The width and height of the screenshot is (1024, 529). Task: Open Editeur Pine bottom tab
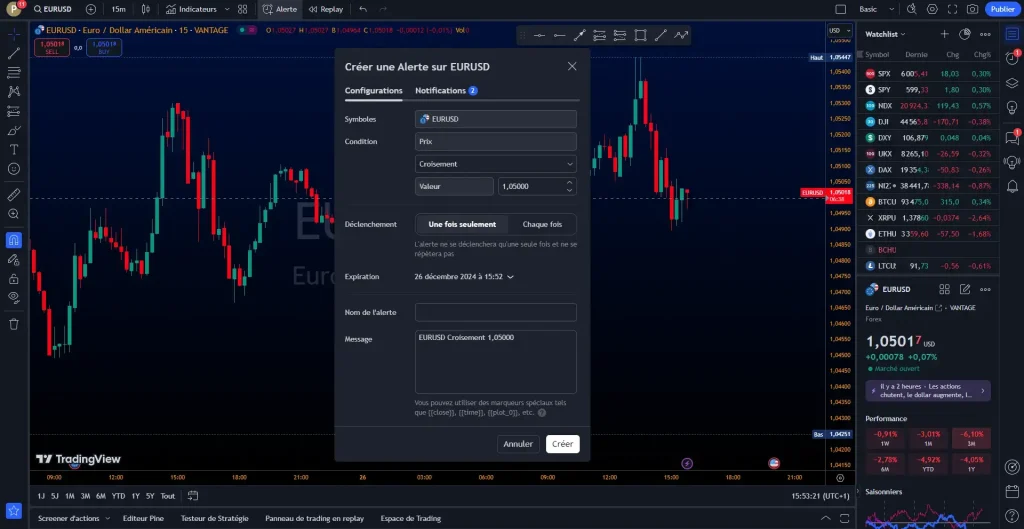143,519
